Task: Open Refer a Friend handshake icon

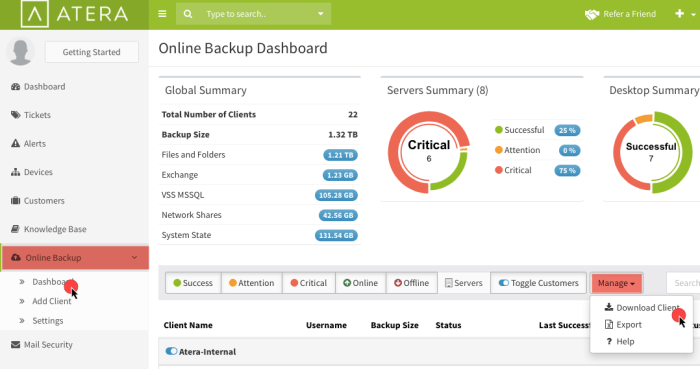Action: [x=592, y=14]
